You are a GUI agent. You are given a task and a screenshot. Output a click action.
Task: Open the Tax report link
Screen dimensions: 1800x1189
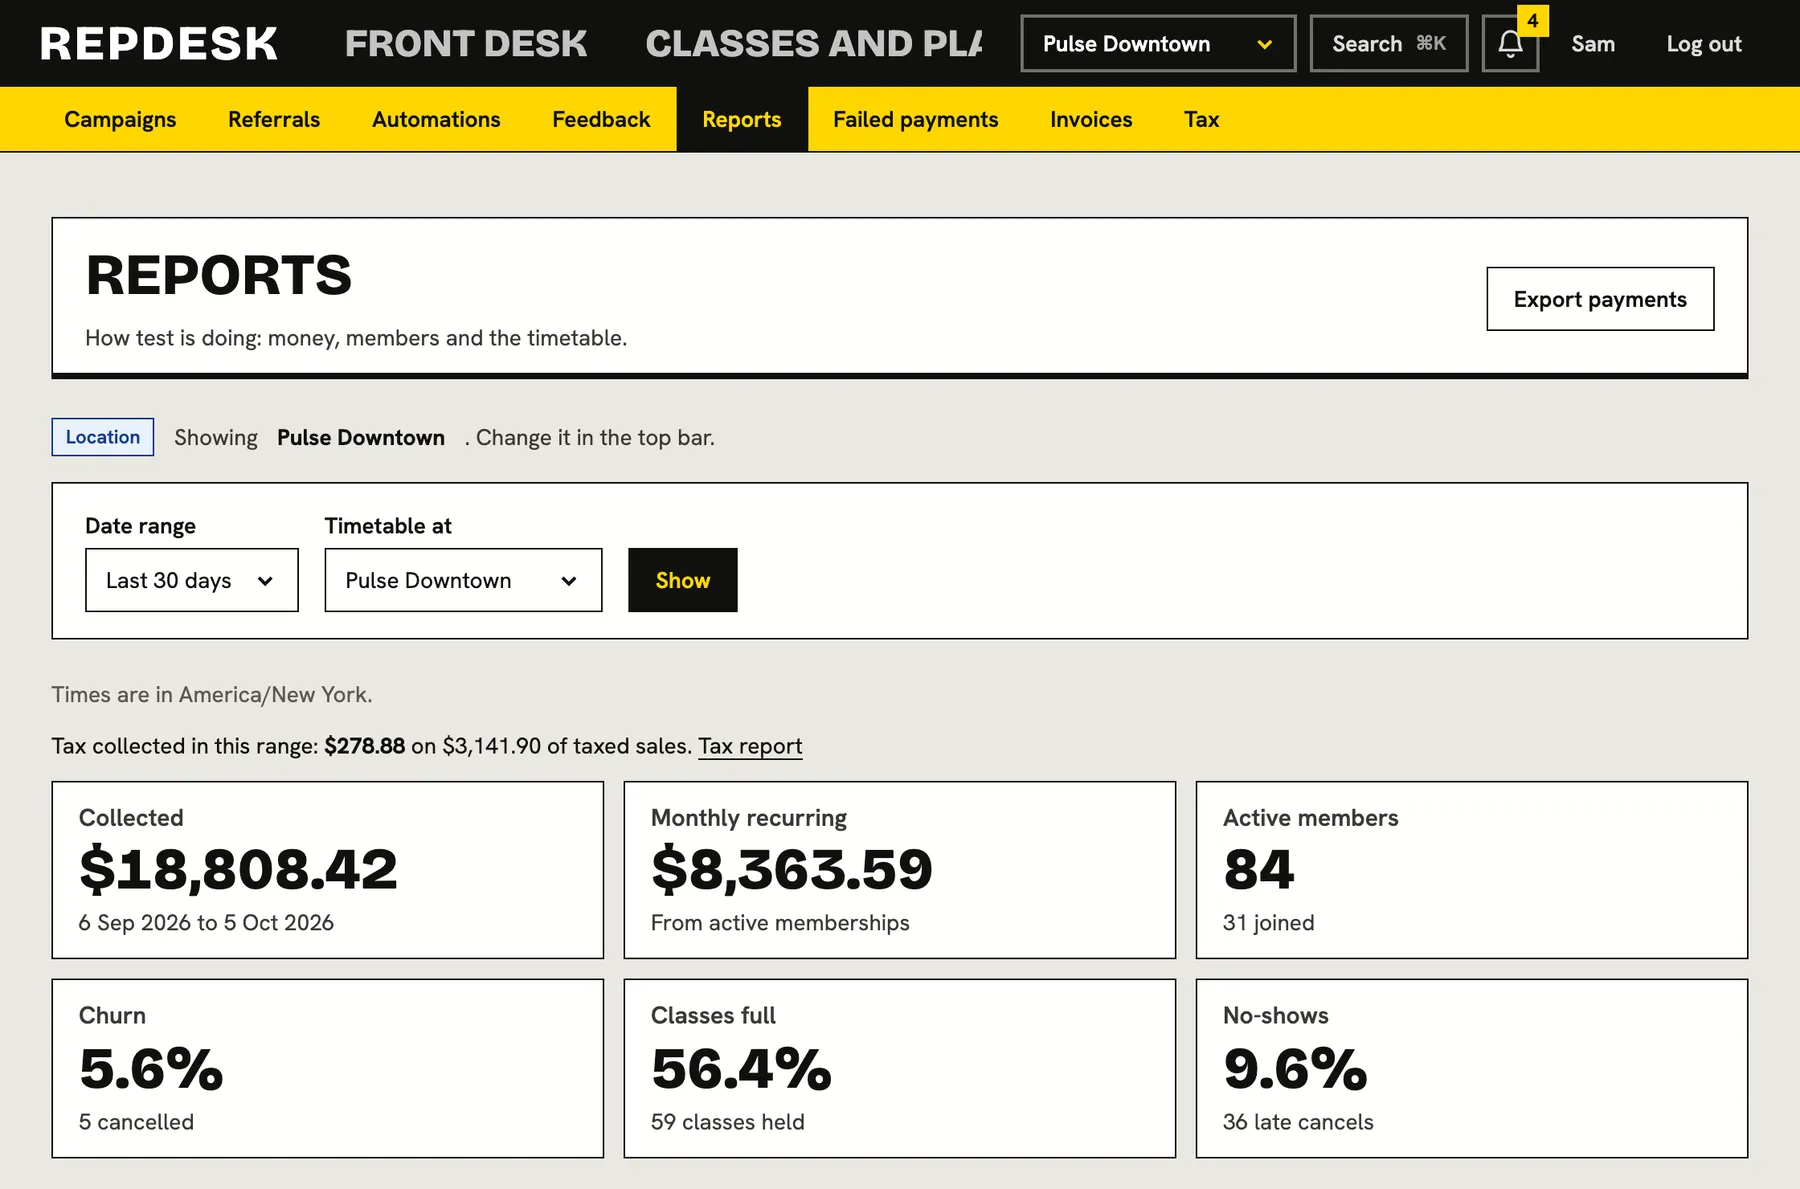(x=750, y=746)
